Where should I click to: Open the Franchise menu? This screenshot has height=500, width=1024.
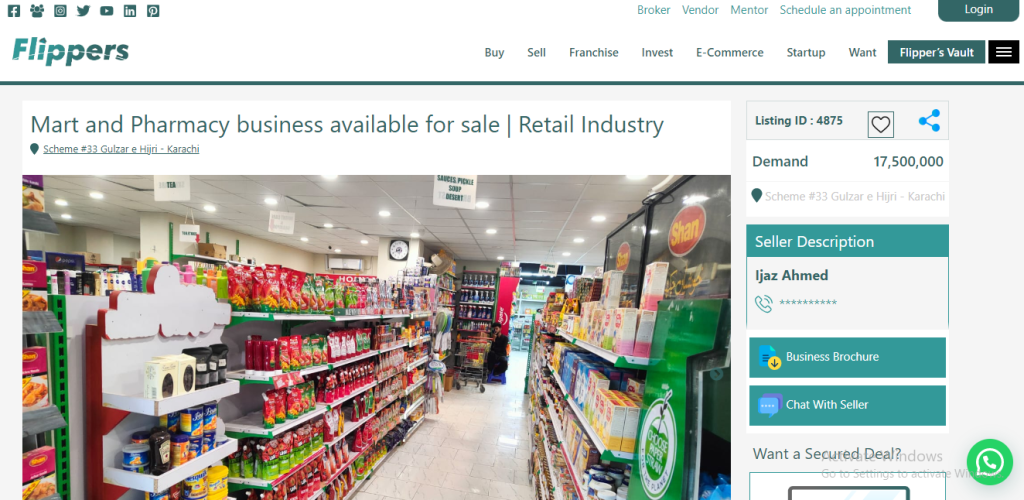(594, 52)
